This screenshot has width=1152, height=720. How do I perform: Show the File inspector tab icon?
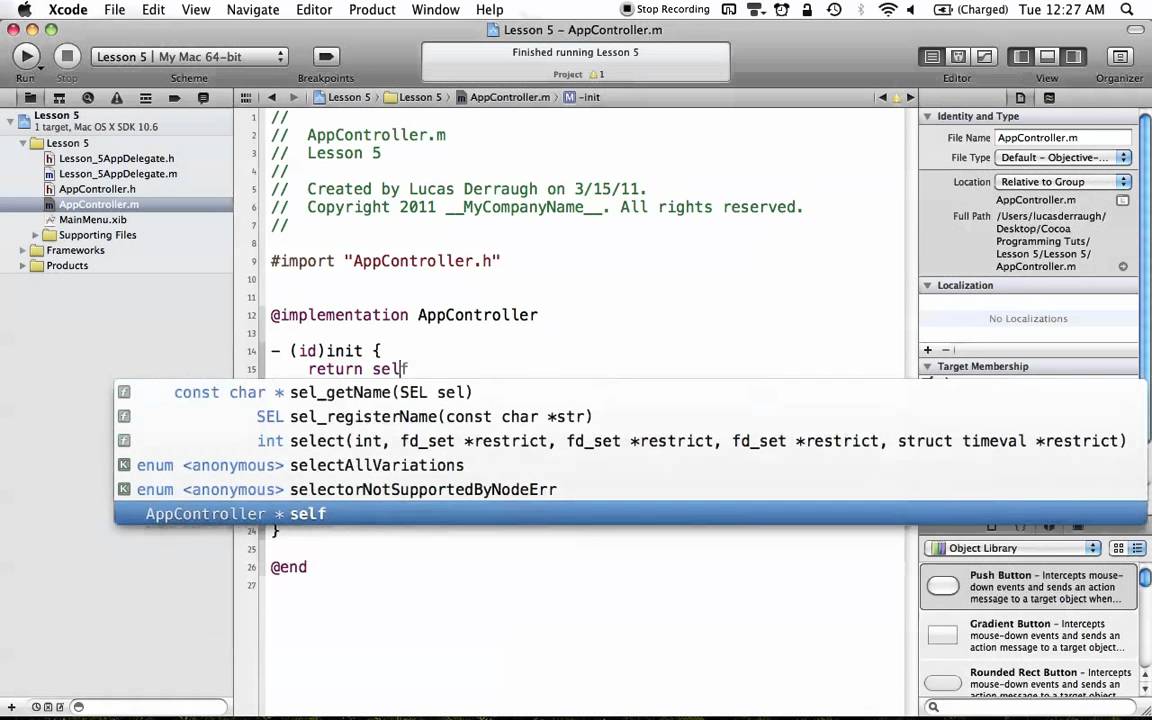(1020, 98)
